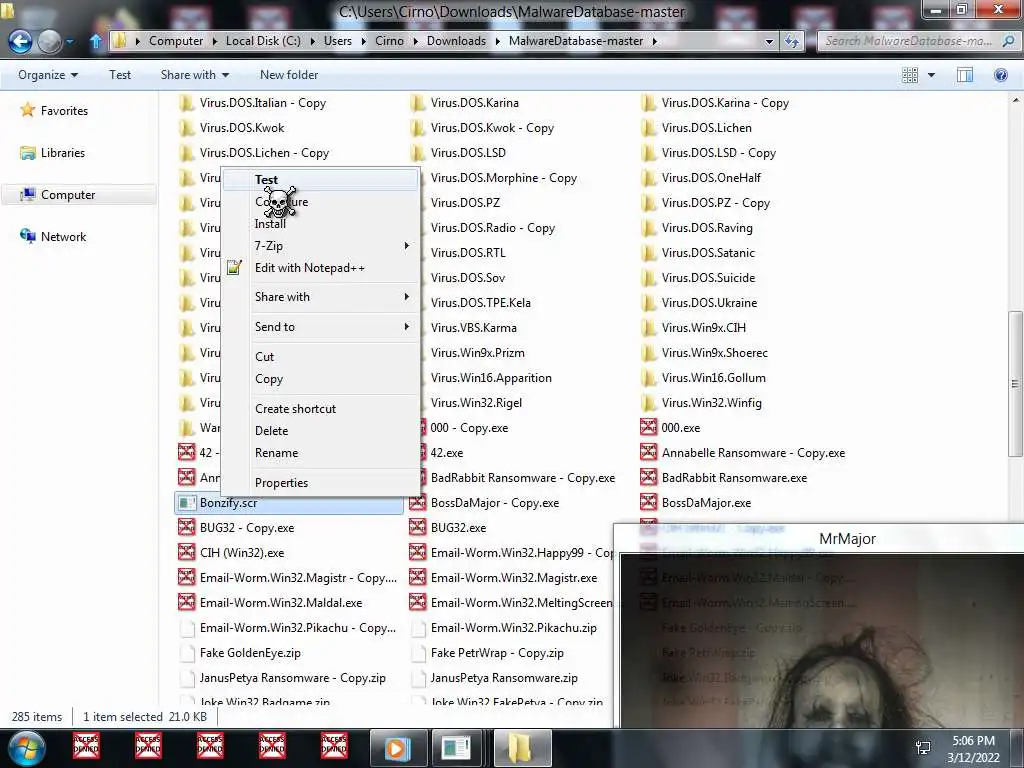This screenshot has height=768, width=1024.
Task: Open the folder Explorer taskbar button
Action: point(521,748)
